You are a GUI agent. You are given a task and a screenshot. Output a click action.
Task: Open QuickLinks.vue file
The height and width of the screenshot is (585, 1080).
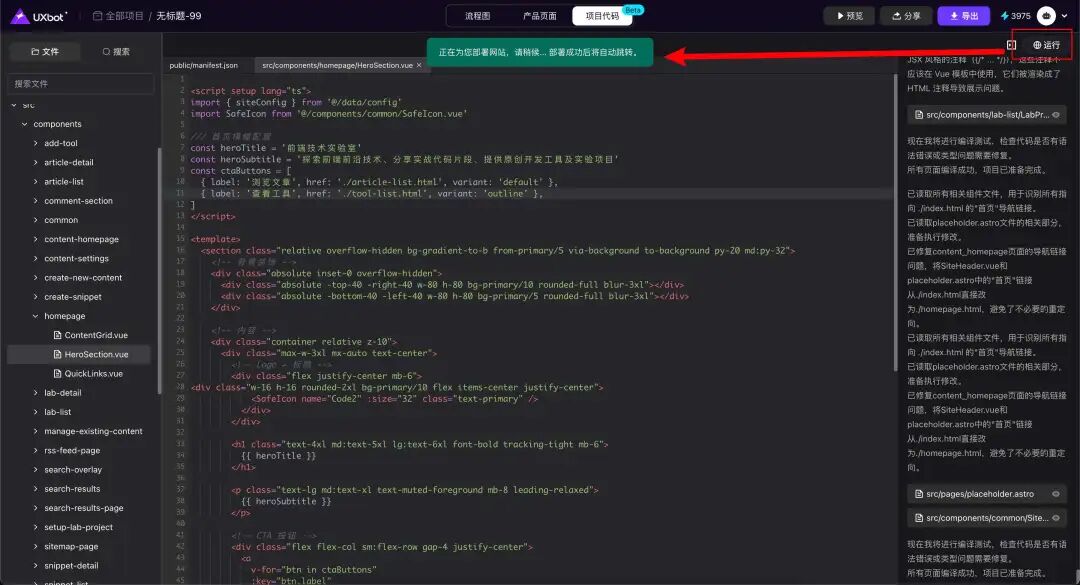point(87,374)
